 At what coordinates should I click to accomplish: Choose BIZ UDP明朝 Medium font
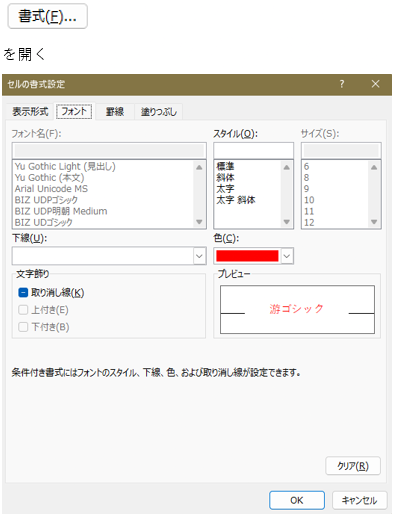pos(61,211)
